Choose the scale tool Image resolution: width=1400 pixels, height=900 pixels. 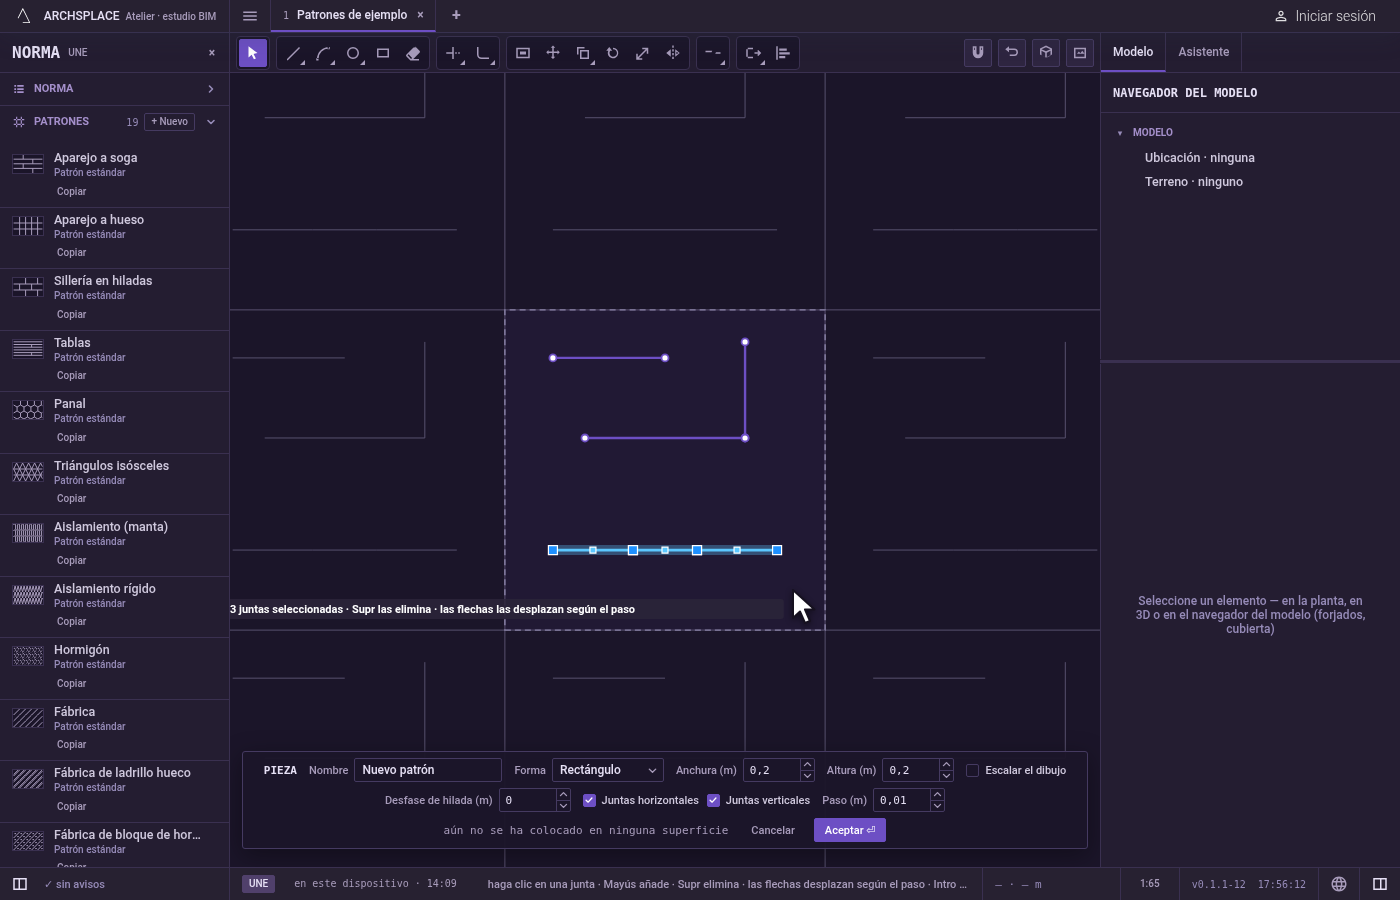[x=643, y=53]
